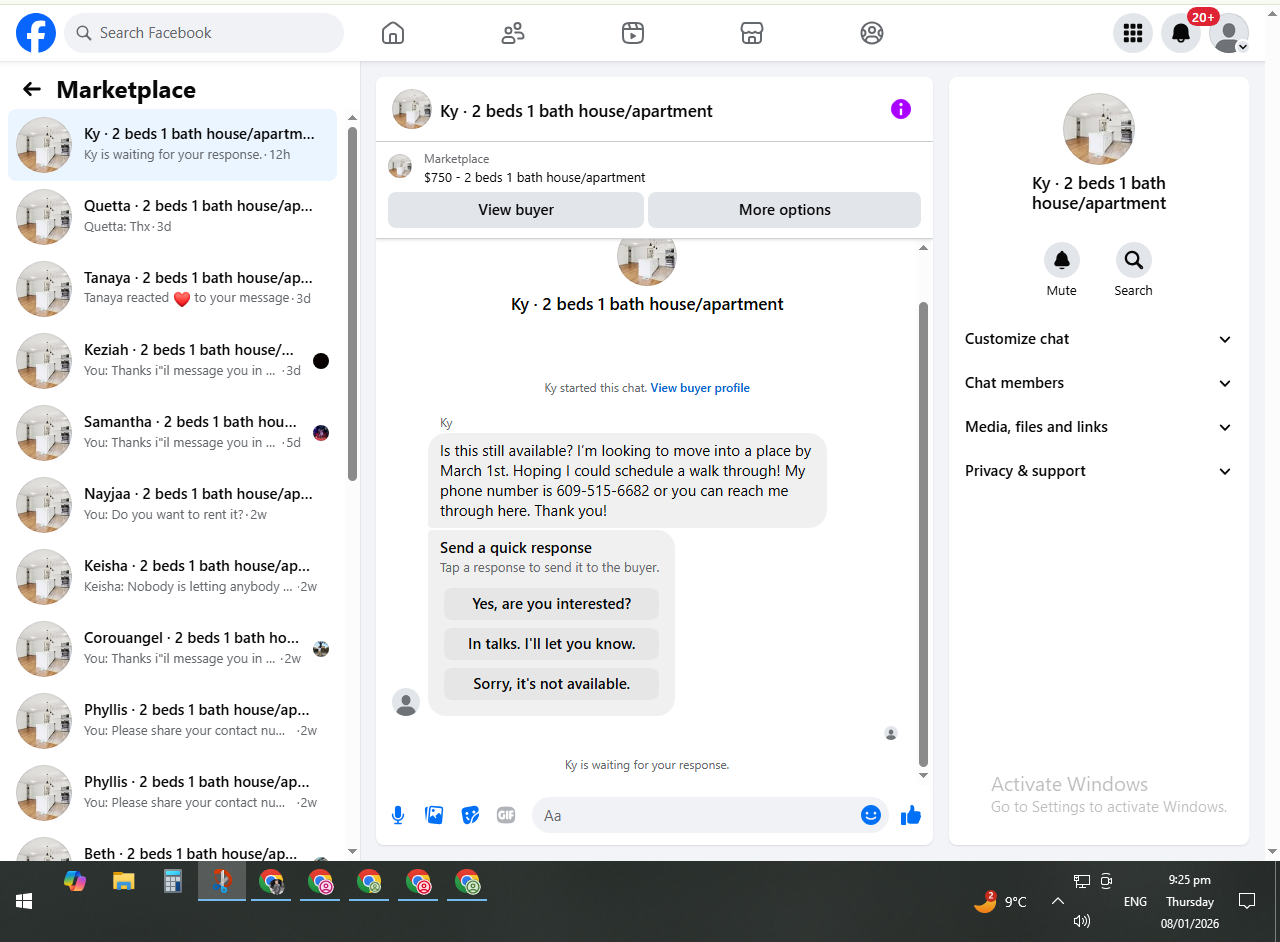
Task: Click the microphone voice clip icon
Action: [398, 815]
